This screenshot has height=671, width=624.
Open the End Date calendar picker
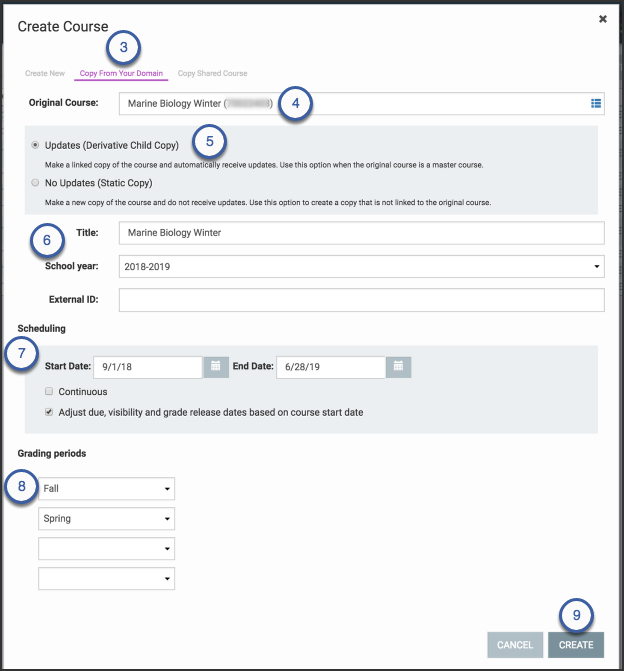pos(398,367)
